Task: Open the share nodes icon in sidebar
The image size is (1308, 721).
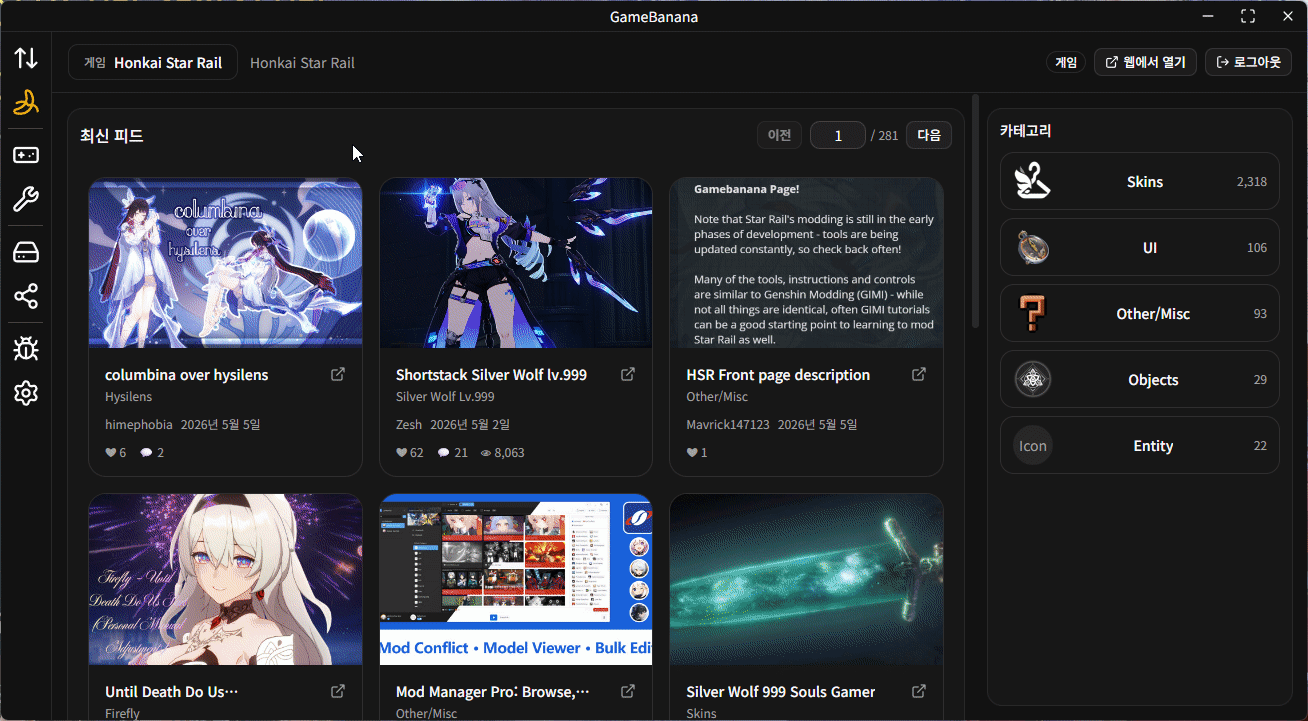Action: [x=26, y=296]
